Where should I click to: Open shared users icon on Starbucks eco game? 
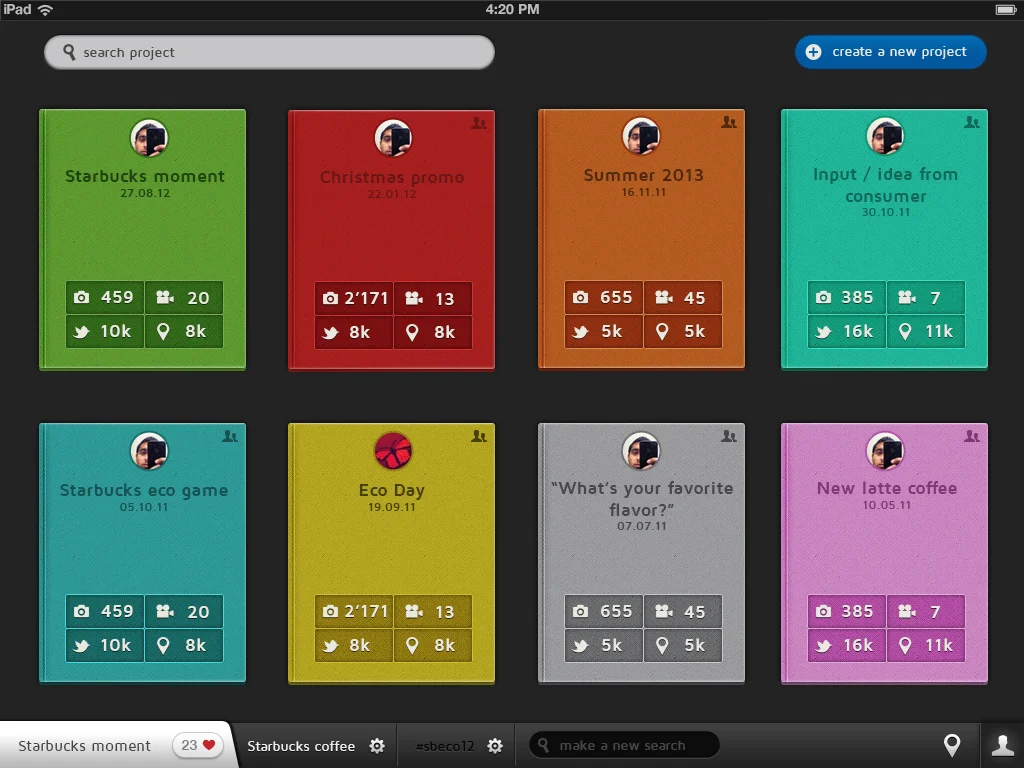click(230, 436)
